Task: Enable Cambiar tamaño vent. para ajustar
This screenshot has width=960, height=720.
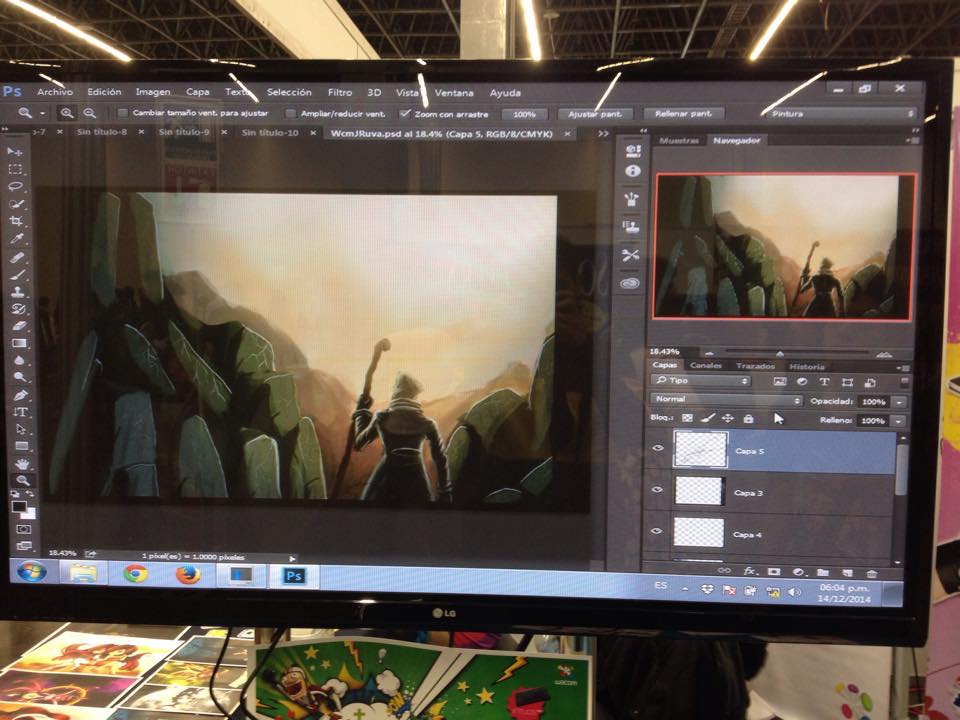Action: pyautogui.click(x=122, y=113)
